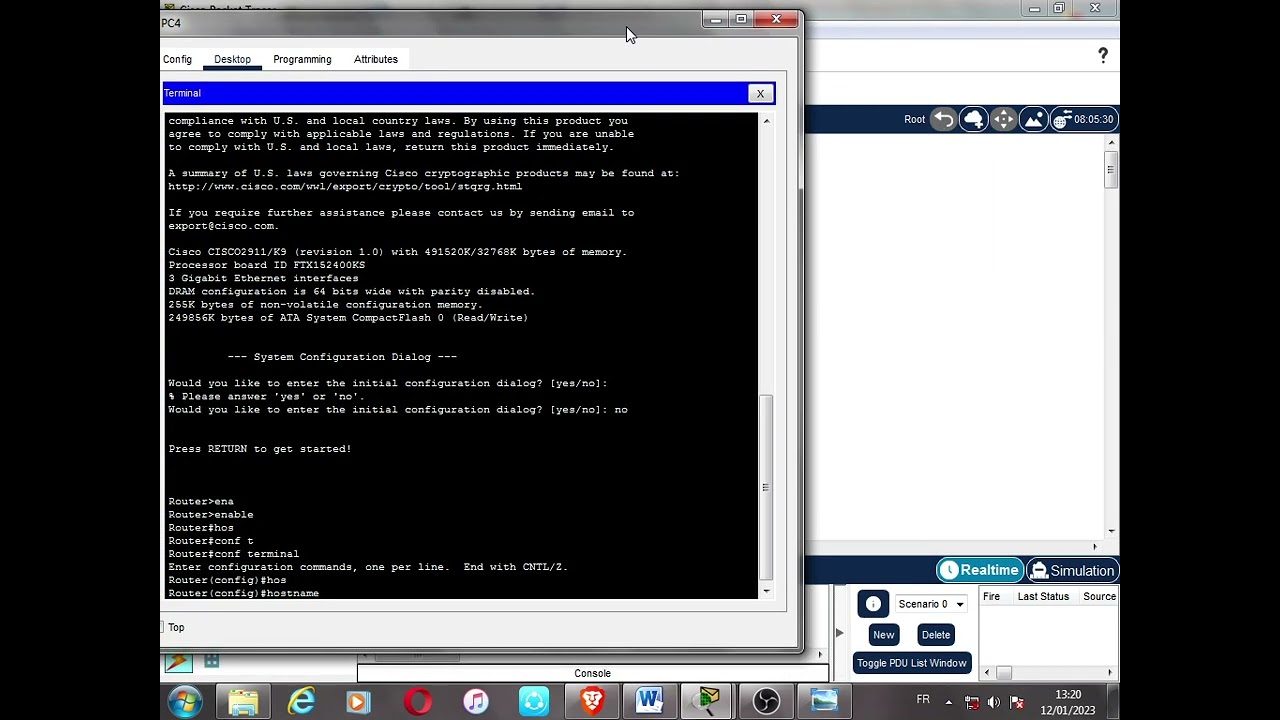
Task: Click the volume speaker tray icon
Action: 994,702
